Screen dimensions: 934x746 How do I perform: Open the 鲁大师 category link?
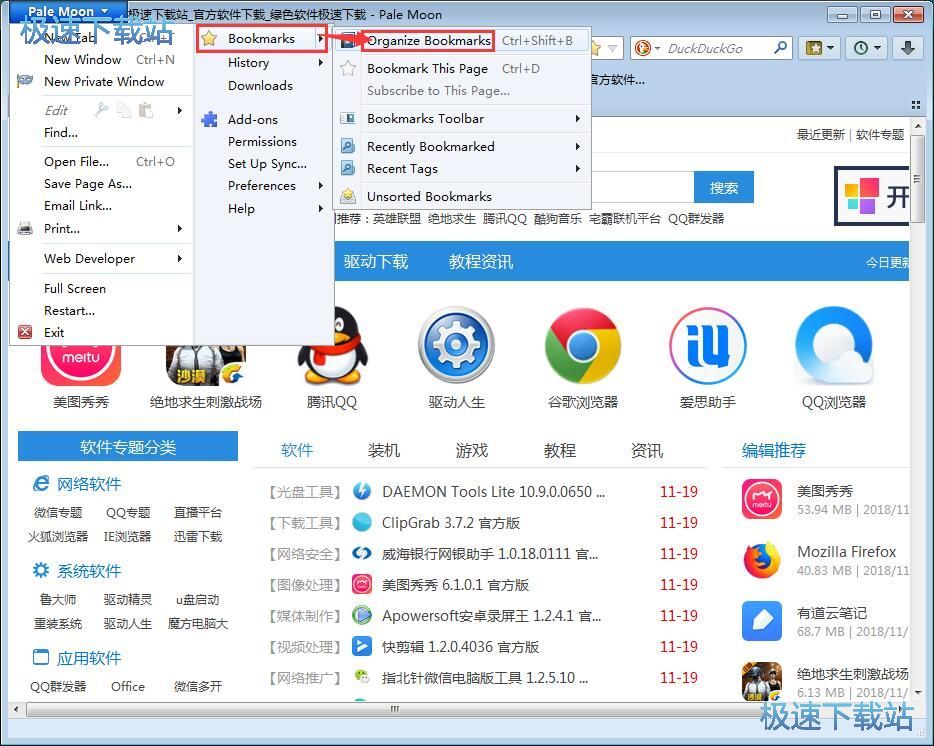pos(58,599)
